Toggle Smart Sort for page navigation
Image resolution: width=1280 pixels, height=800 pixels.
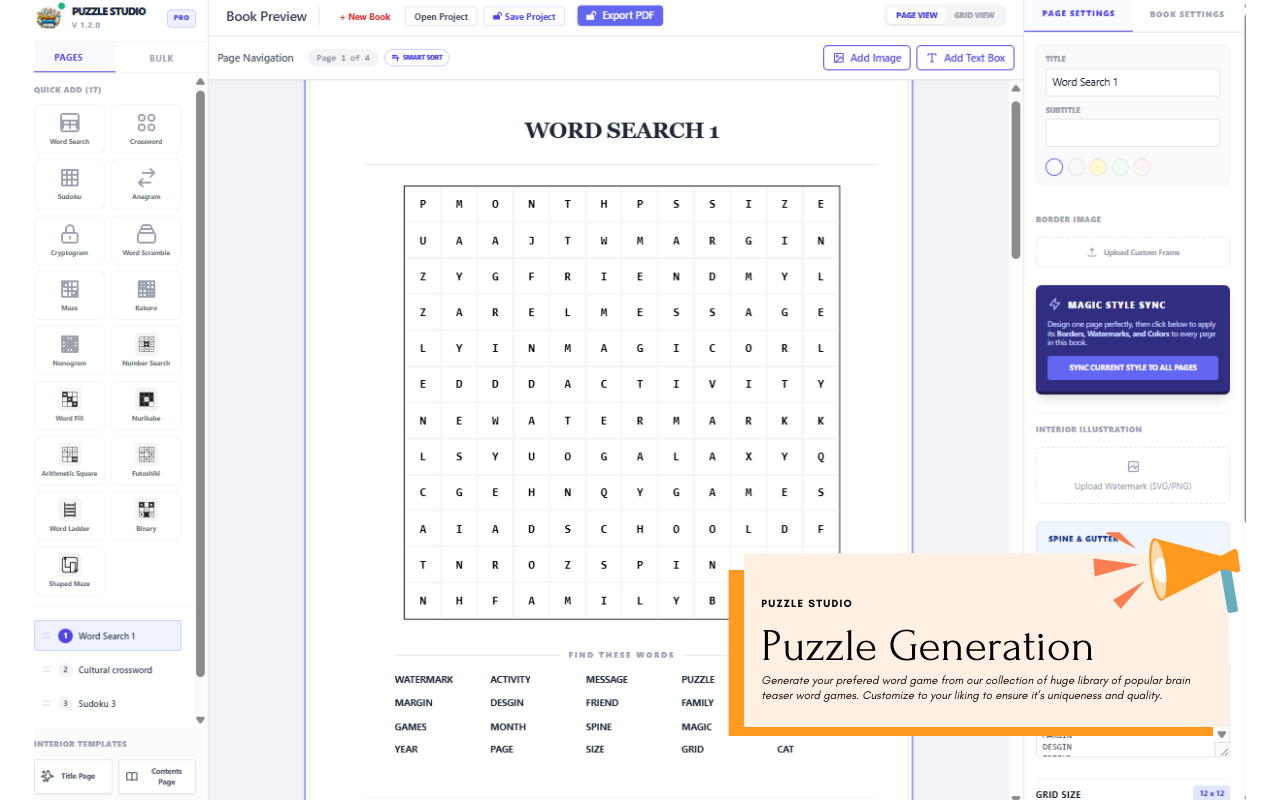pos(416,58)
